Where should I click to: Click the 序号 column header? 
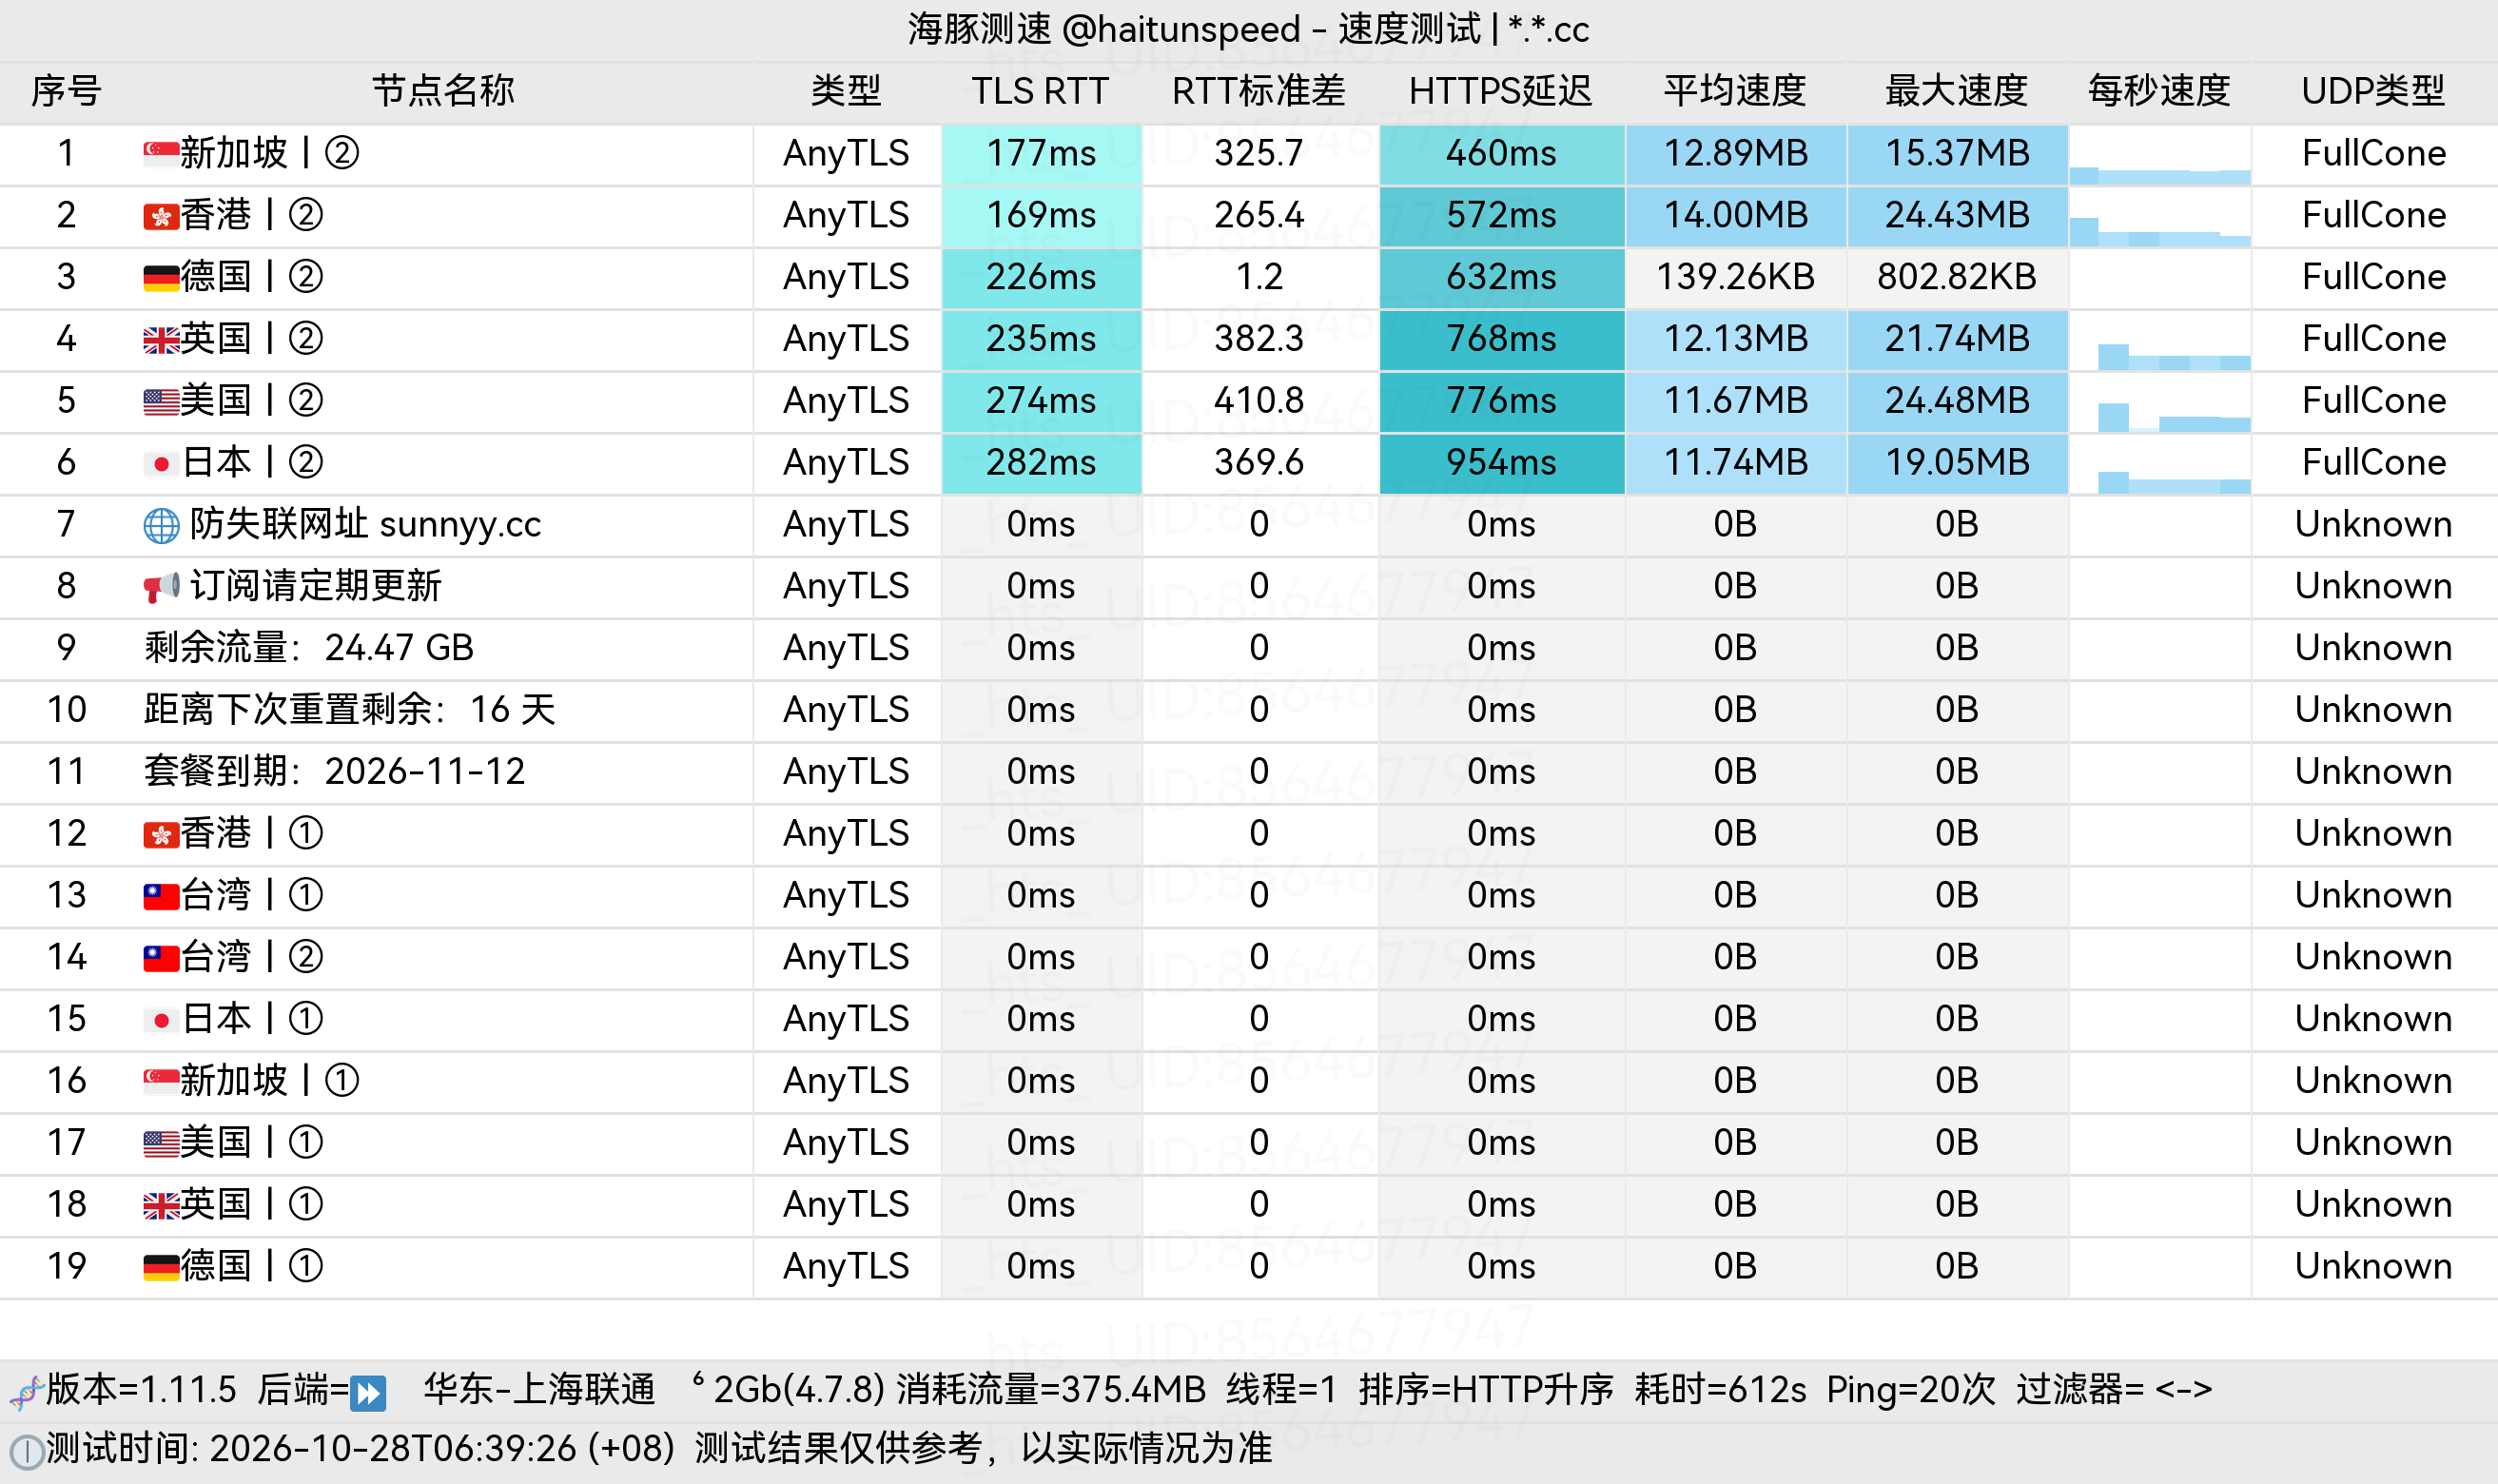point(66,91)
